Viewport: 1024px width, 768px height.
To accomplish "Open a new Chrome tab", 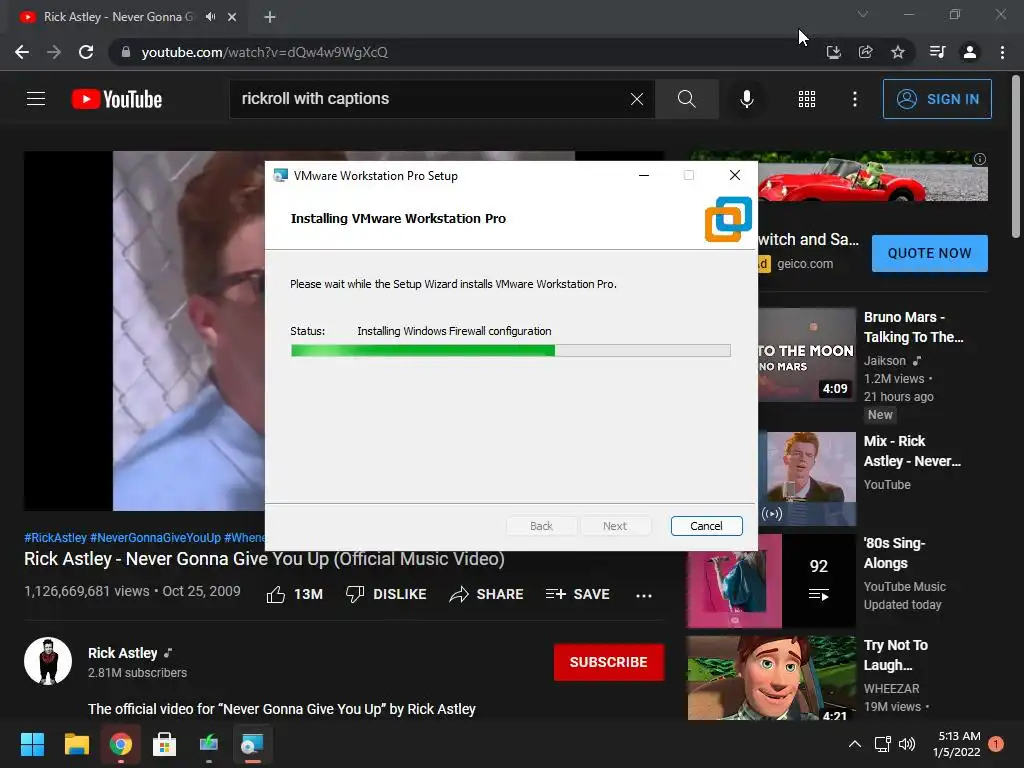I will click(270, 17).
